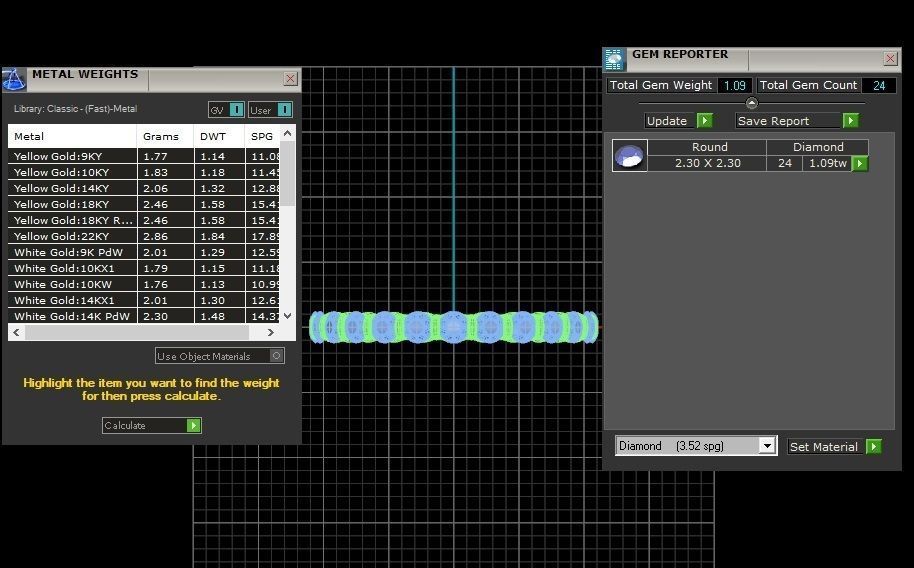This screenshot has height=568, width=914.
Task: Click horizontal scrollbar left arrow in metal table
Action: click(16, 332)
